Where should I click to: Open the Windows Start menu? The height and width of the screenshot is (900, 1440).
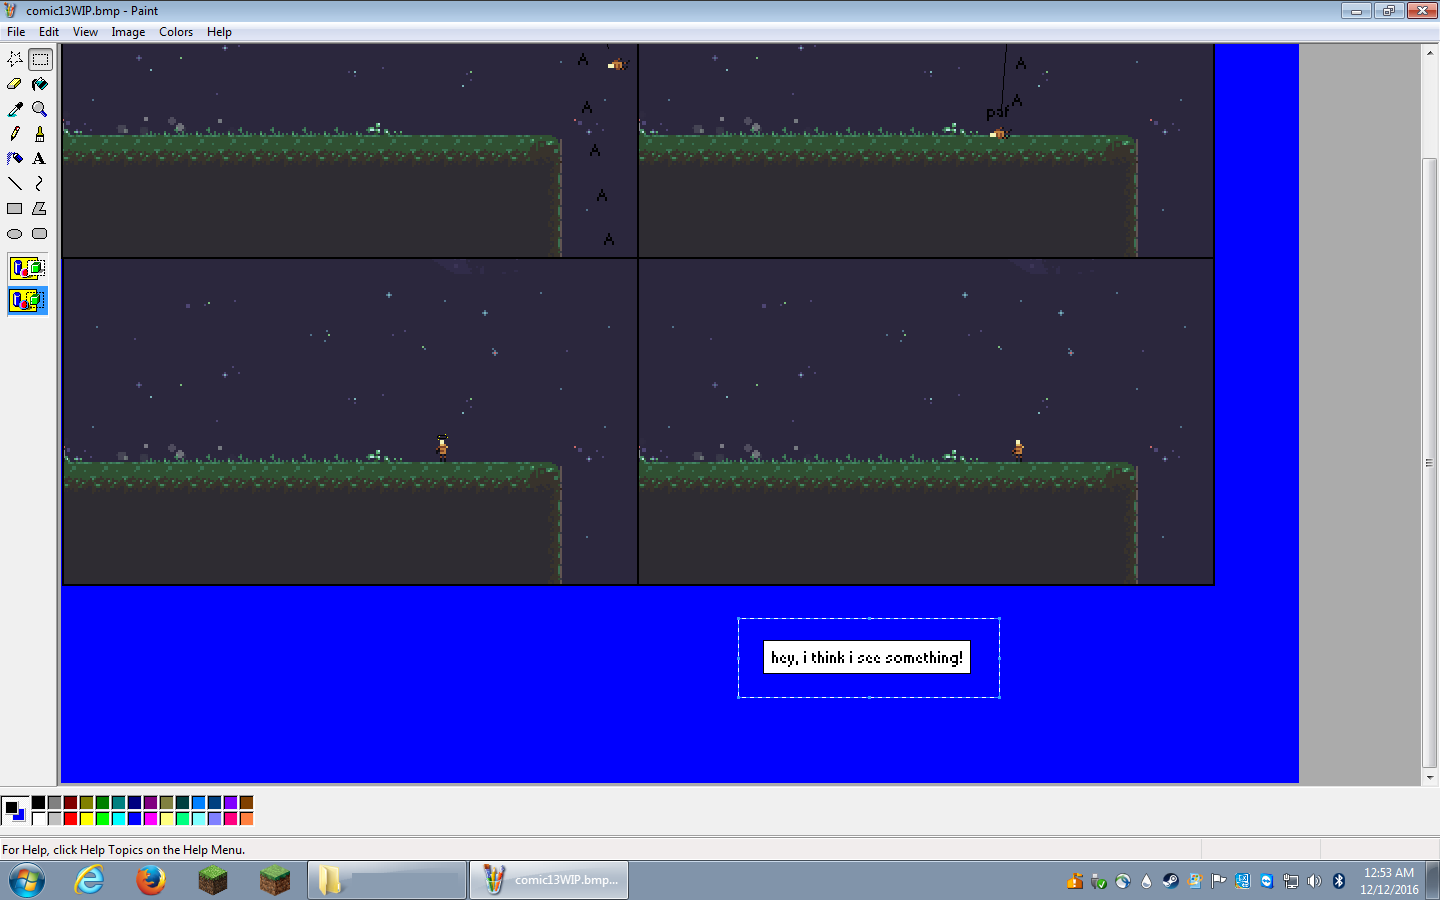pos(27,881)
